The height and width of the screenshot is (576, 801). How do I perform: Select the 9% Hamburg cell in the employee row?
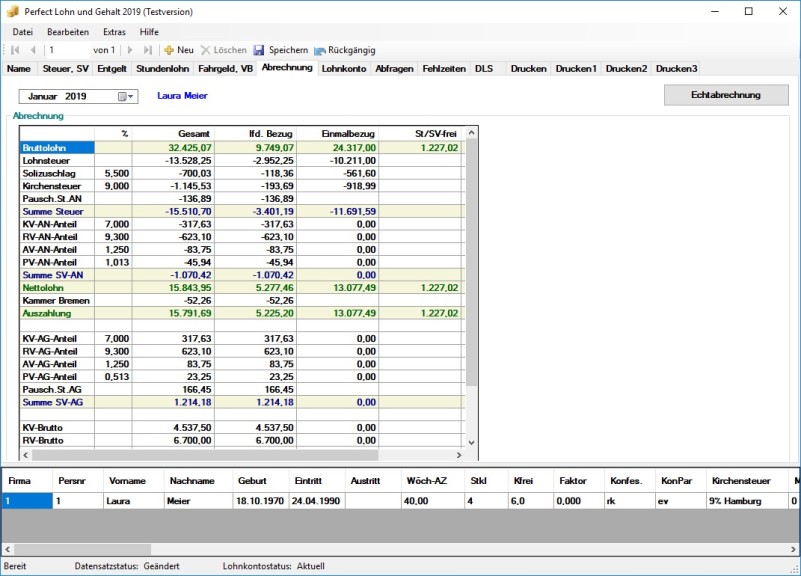click(747, 501)
